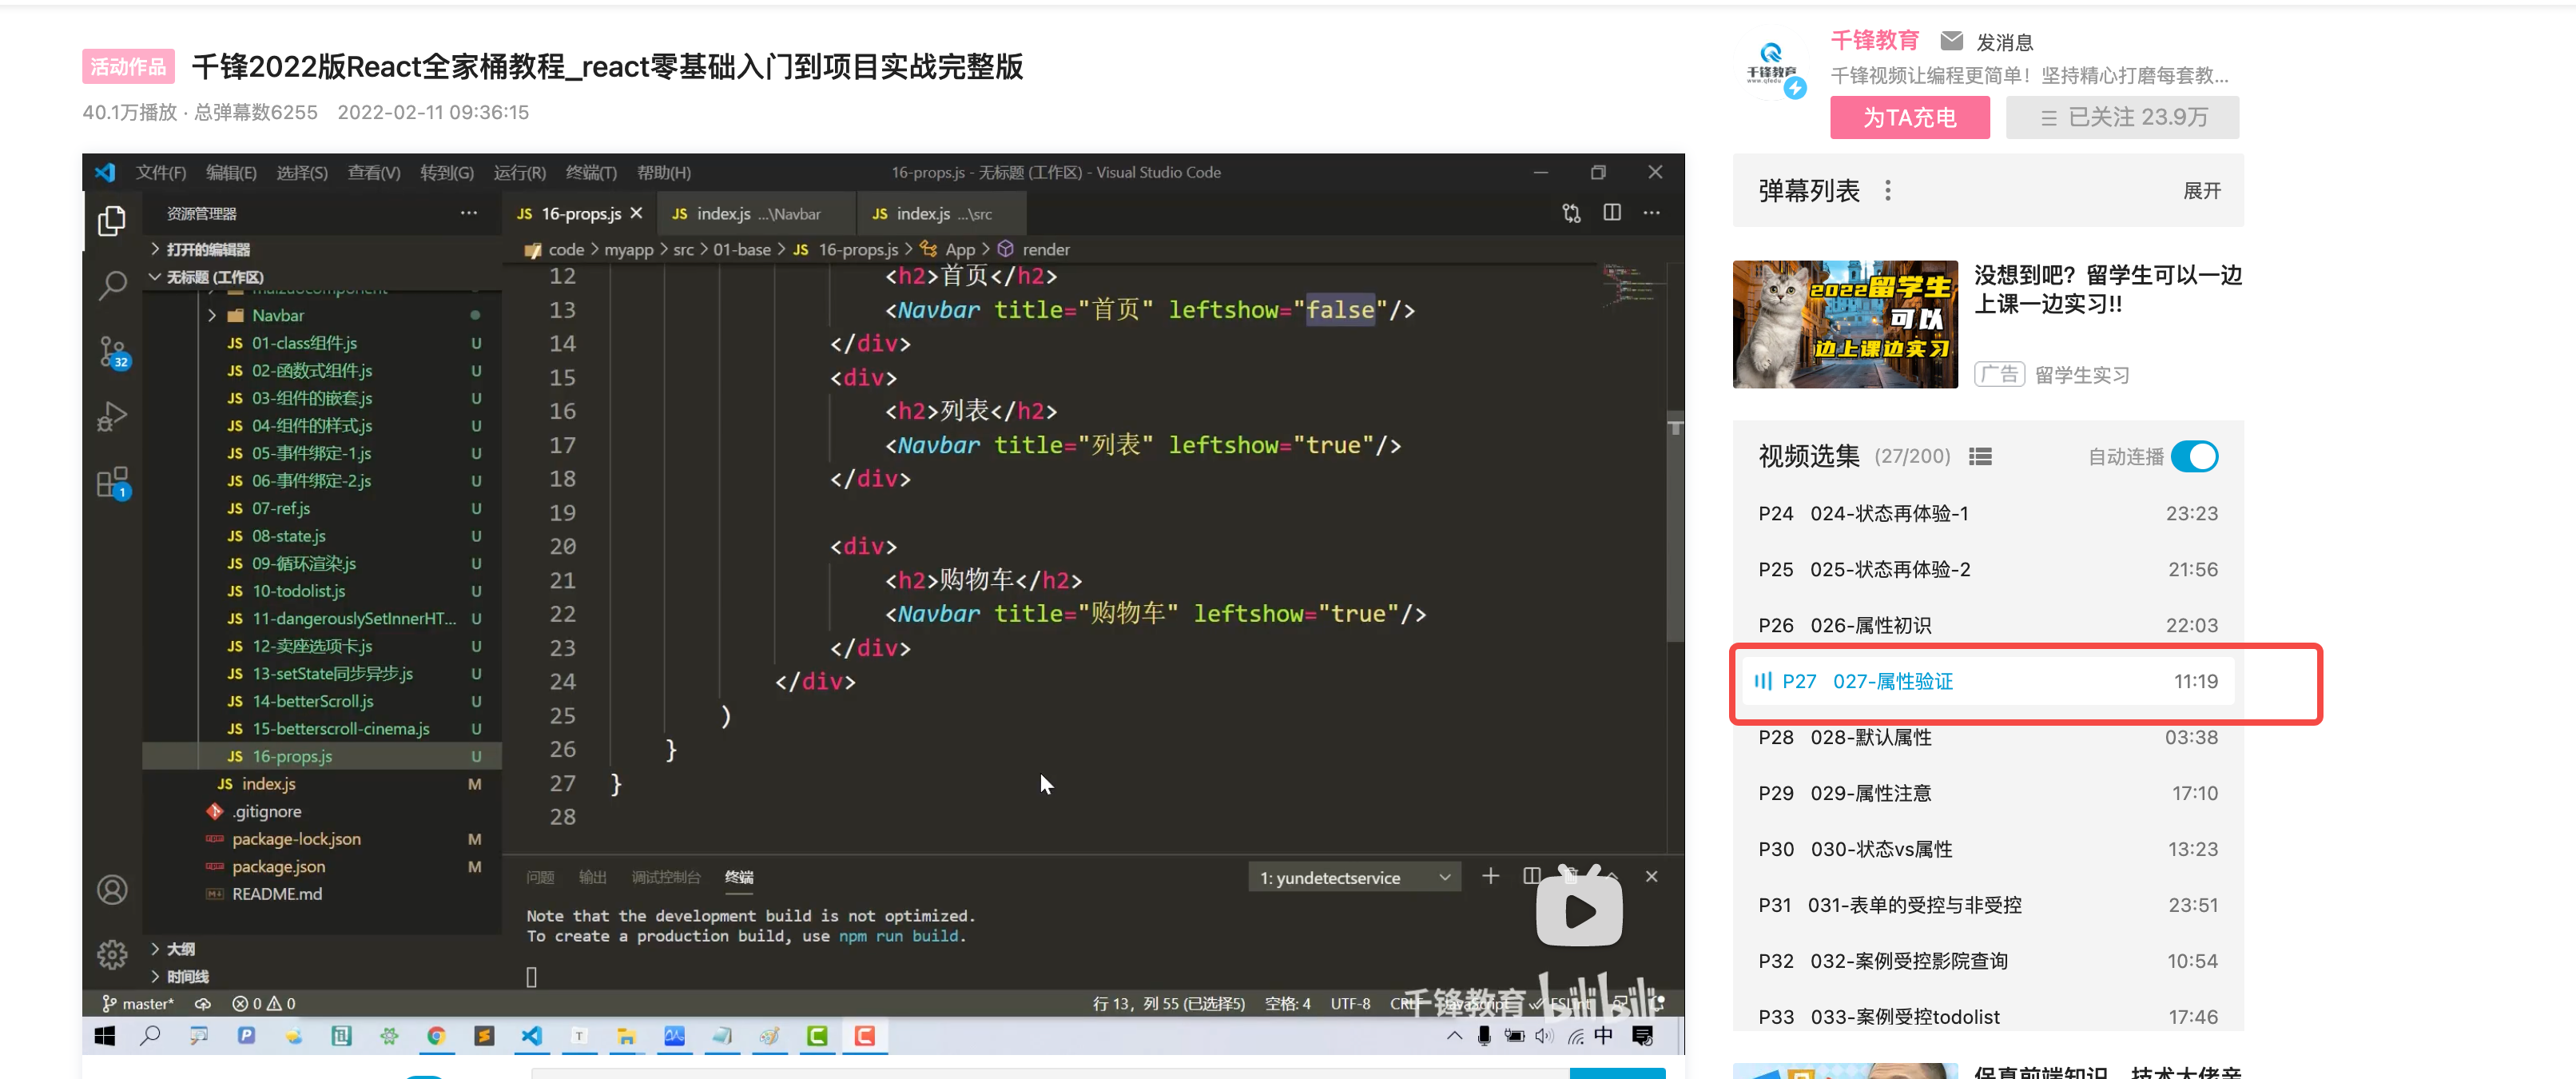
Task: Toggle auto-play switch 自动连播
Action: [x=2194, y=456]
